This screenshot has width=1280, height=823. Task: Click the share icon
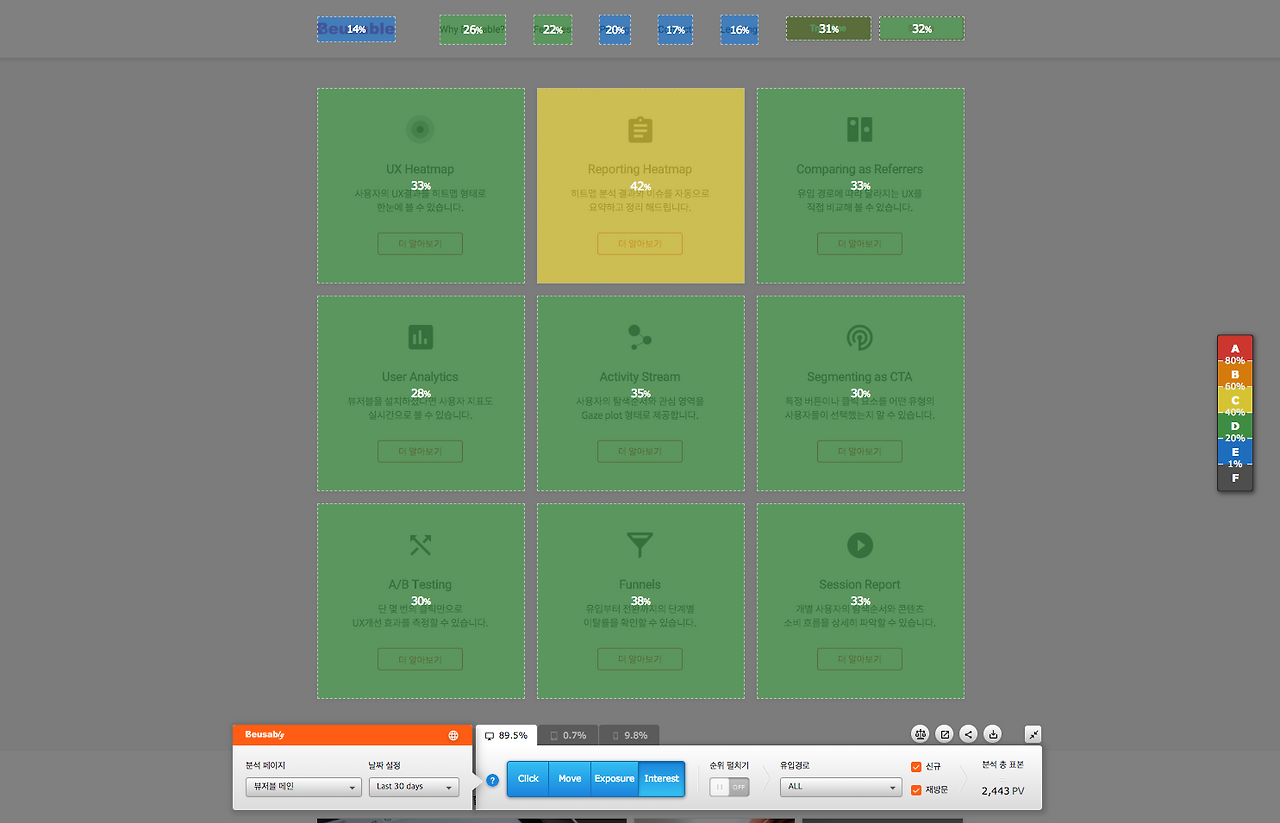coord(968,734)
